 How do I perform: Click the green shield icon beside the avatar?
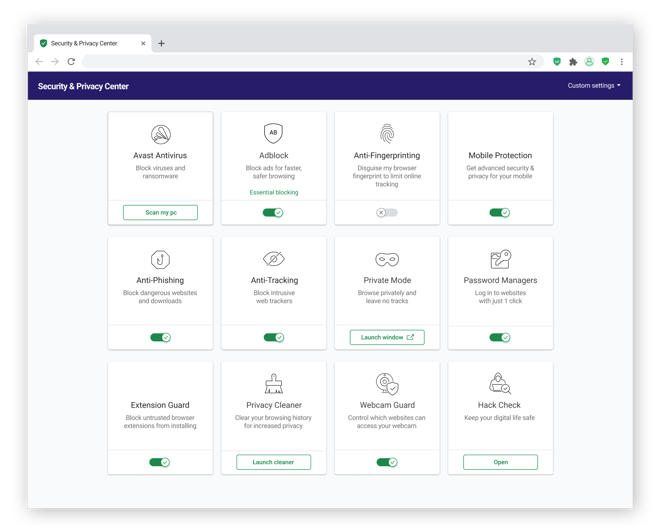(605, 61)
